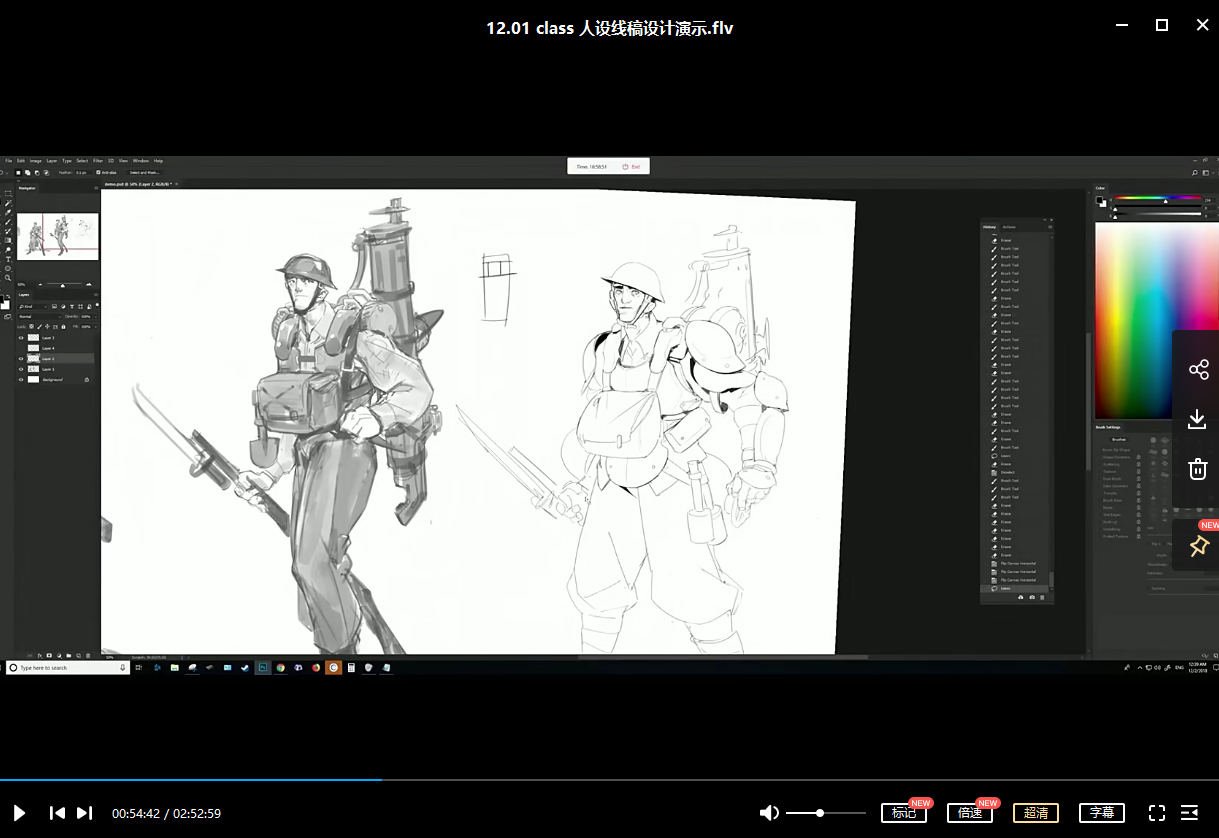The height and width of the screenshot is (838, 1219).
Task: Delete the video with the trash icon
Action: [1198, 469]
